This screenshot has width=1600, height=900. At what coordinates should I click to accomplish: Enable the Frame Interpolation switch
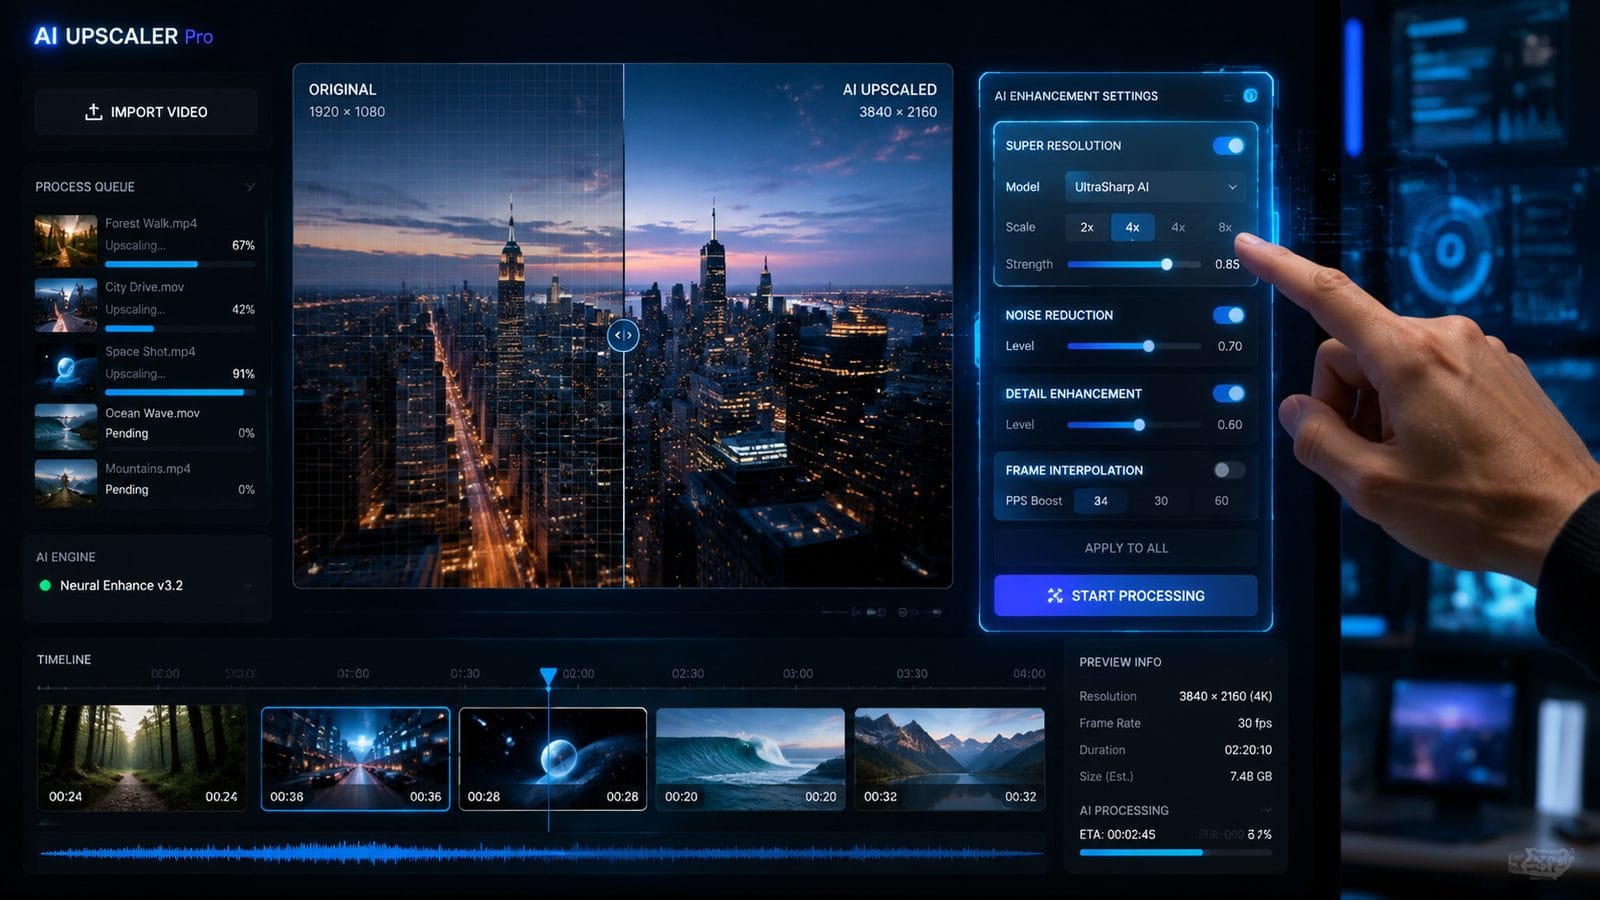click(x=1229, y=470)
